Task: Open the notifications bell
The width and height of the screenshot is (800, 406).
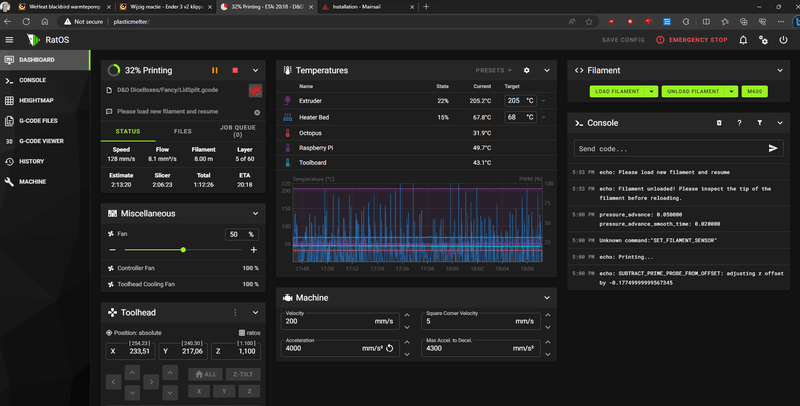Action: click(743, 40)
